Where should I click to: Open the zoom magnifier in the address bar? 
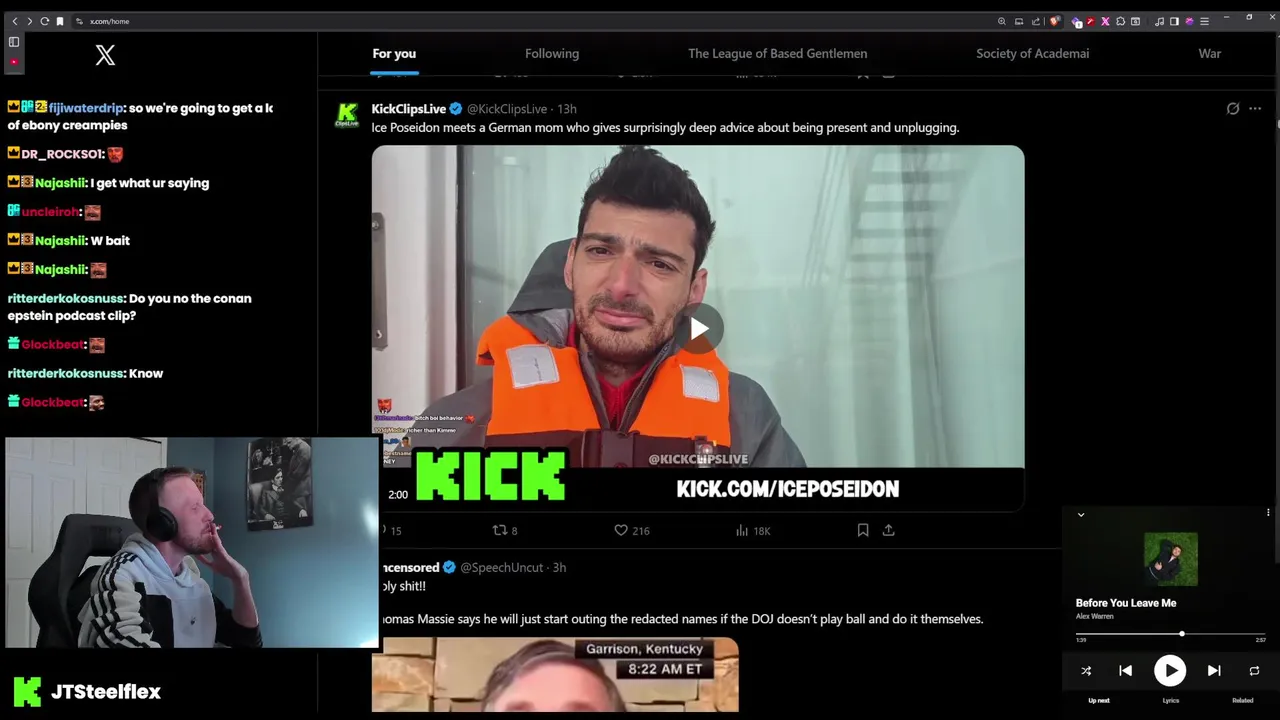1001,21
